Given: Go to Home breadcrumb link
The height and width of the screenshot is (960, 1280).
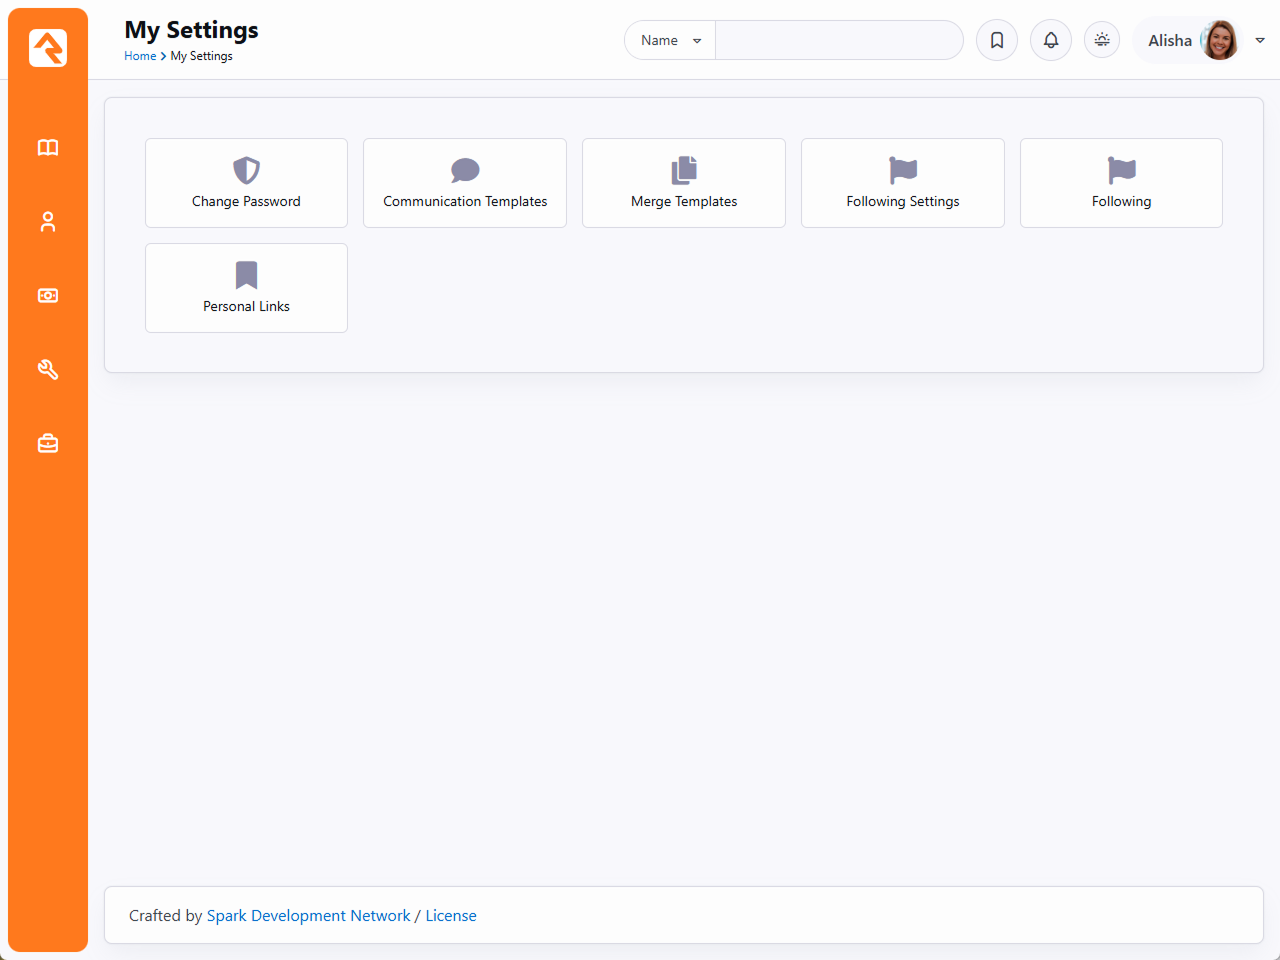Looking at the screenshot, I should [140, 56].
